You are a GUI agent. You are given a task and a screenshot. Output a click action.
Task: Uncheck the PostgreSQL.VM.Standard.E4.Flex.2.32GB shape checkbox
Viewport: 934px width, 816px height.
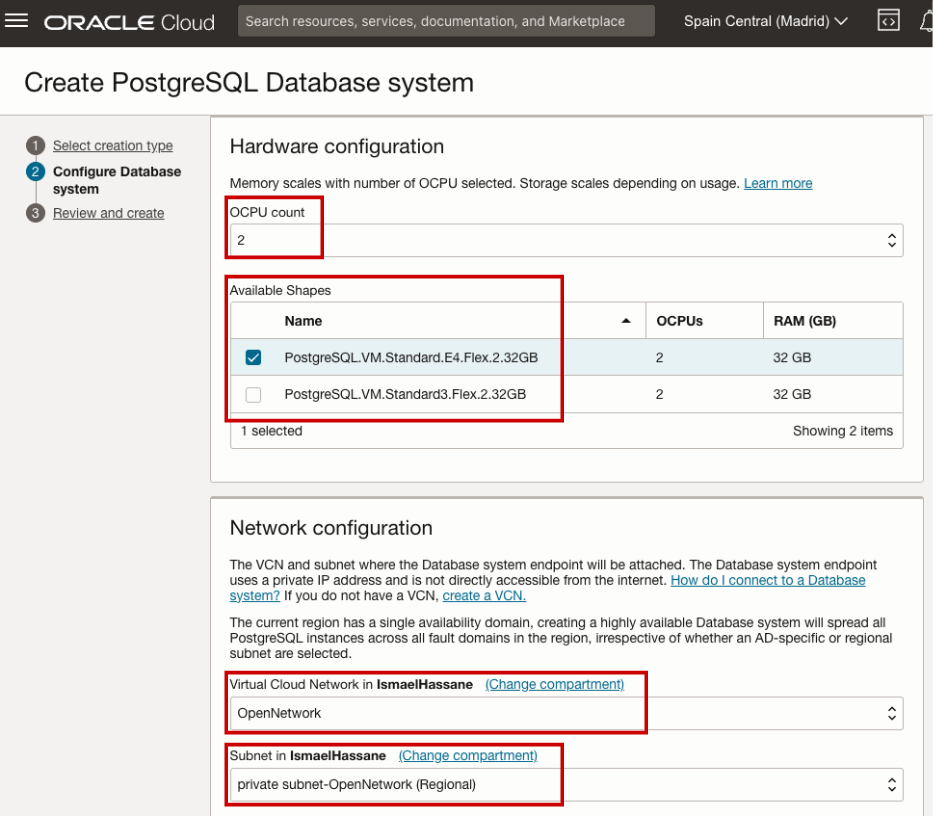coord(253,357)
